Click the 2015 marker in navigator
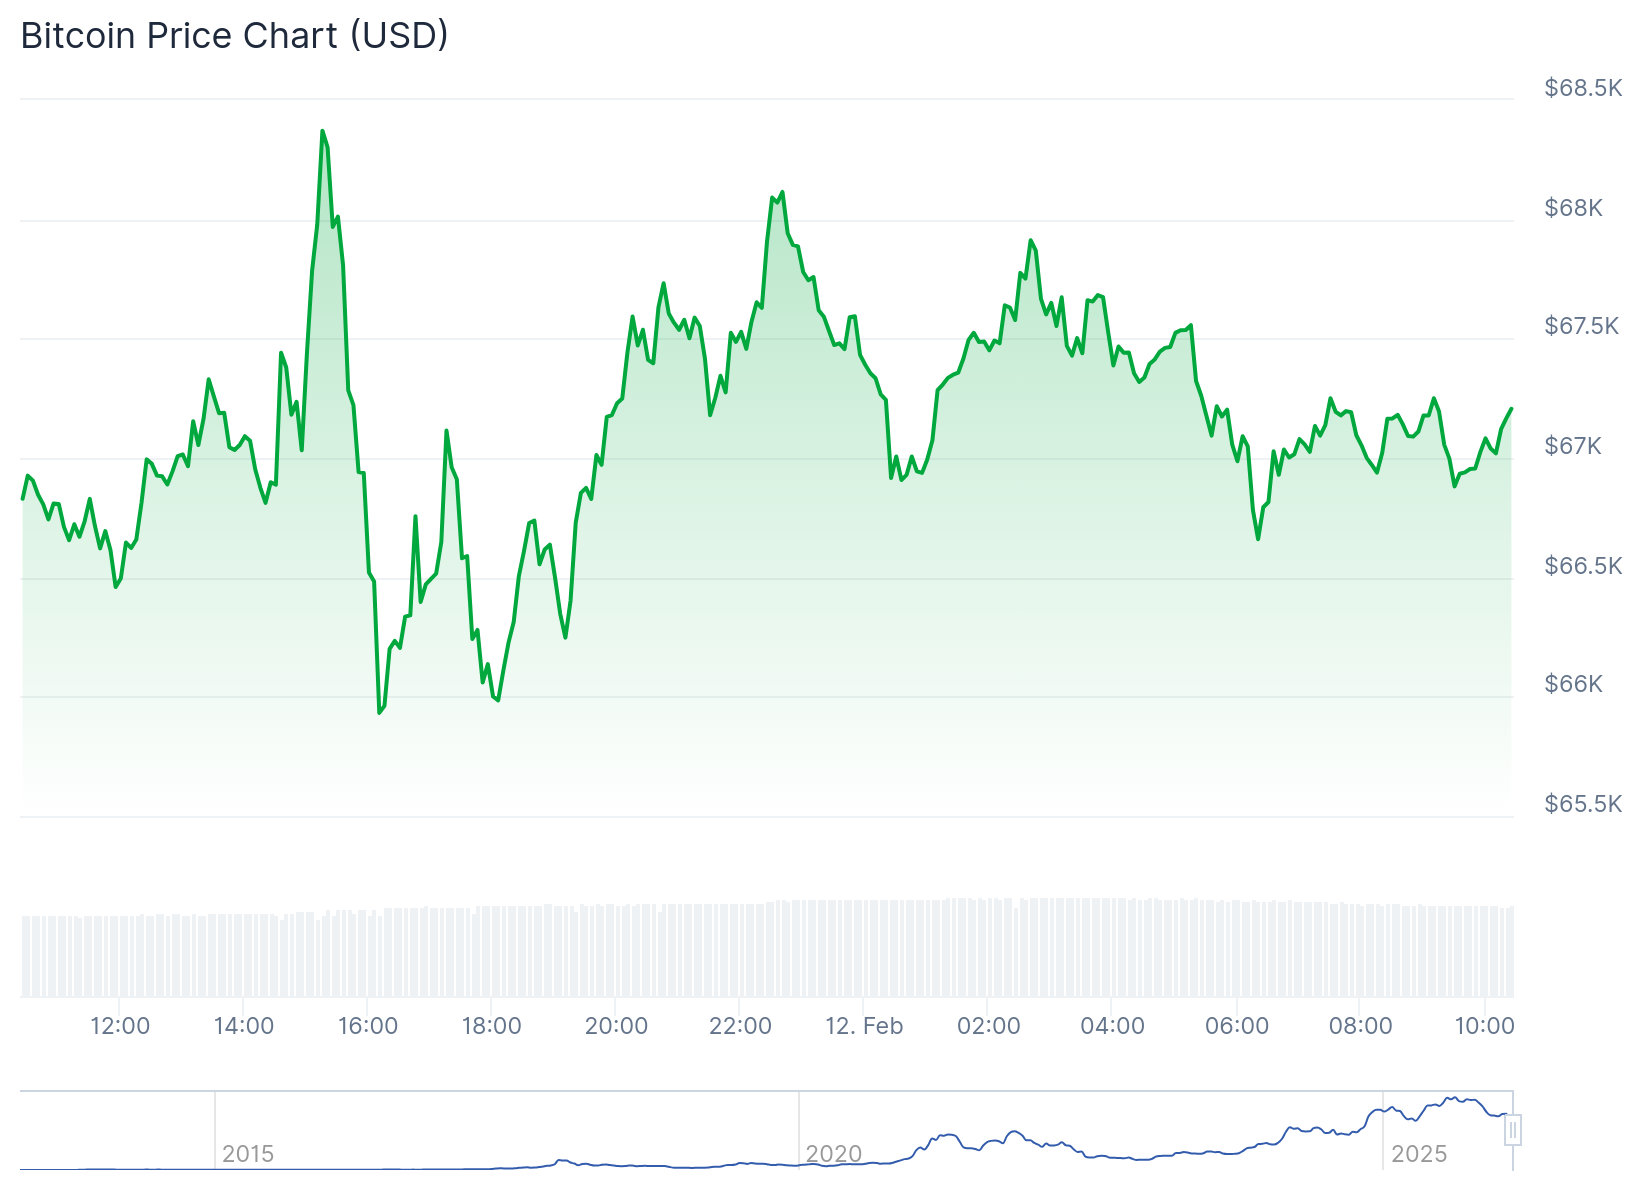The height and width of the screenshot is (1200, 1644). [248, 1154]
